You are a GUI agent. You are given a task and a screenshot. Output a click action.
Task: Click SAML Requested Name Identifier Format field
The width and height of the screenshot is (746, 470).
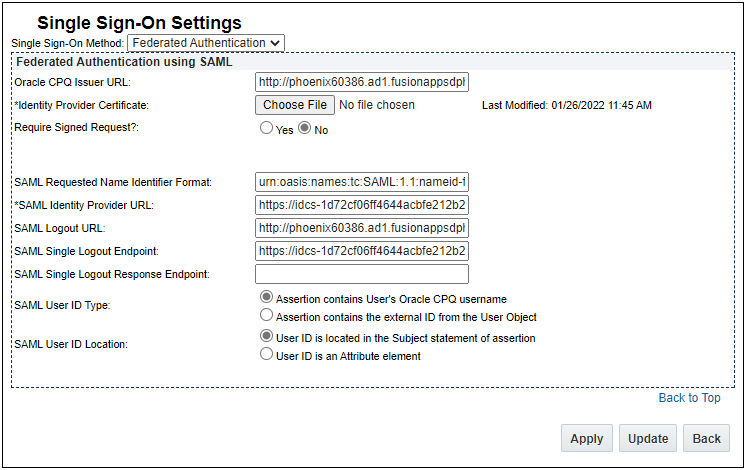pyautogui.click(x=362, y=182)
